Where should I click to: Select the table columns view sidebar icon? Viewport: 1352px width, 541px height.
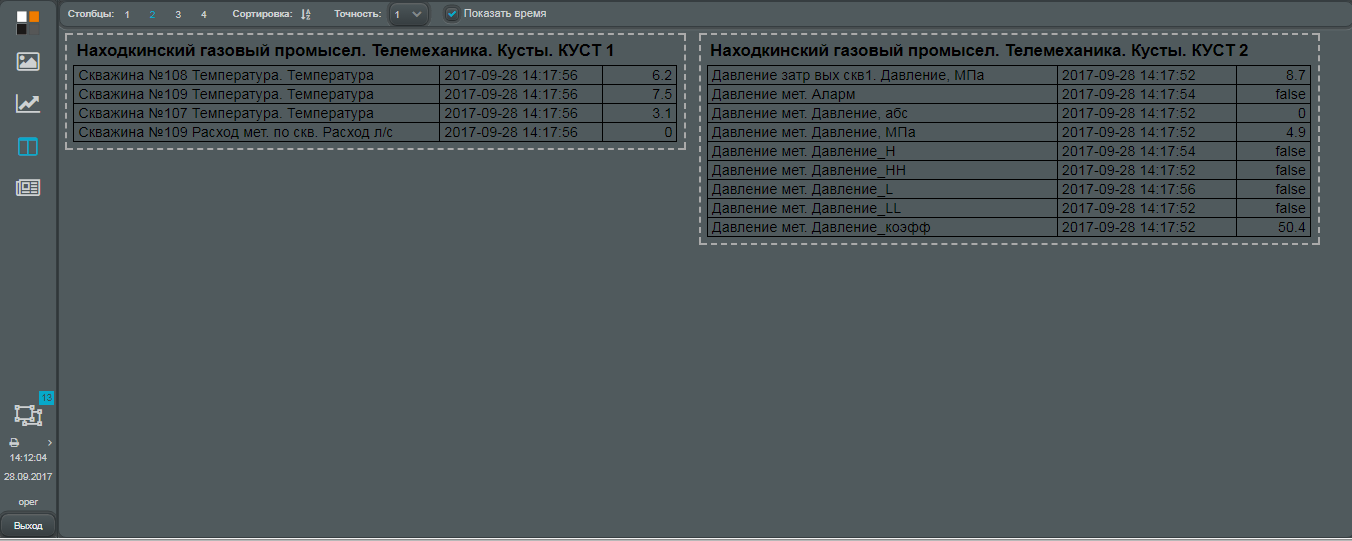[28, 147]
